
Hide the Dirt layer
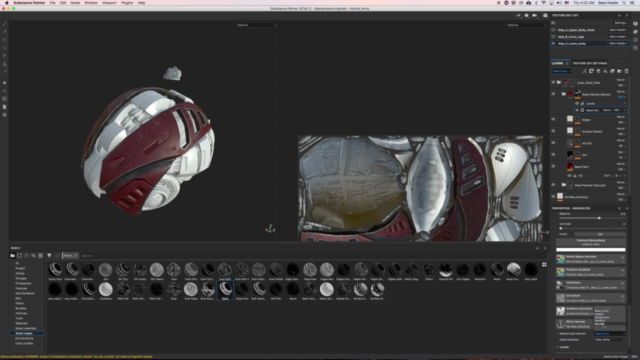pyautogui.click(x=553, y=155)
